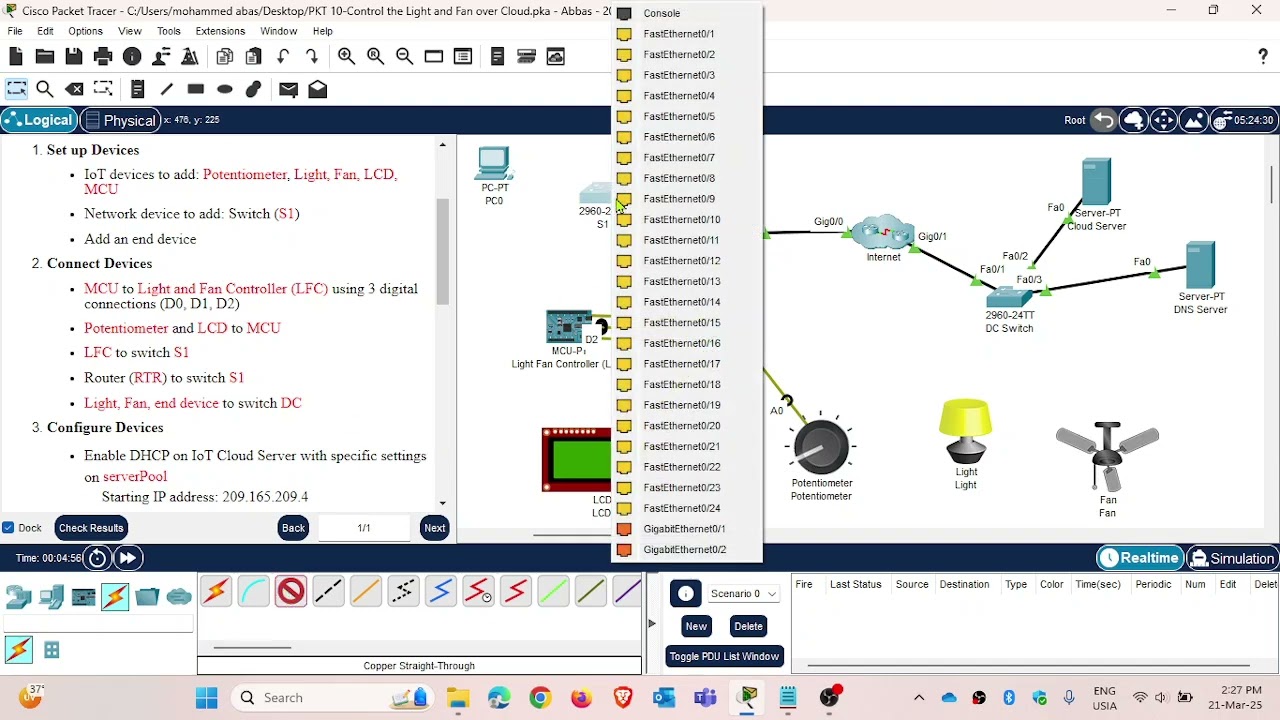This screenshot has height=720, width=1280.
Task: Click Toggle PDU List Window
Action: (724, 656)
